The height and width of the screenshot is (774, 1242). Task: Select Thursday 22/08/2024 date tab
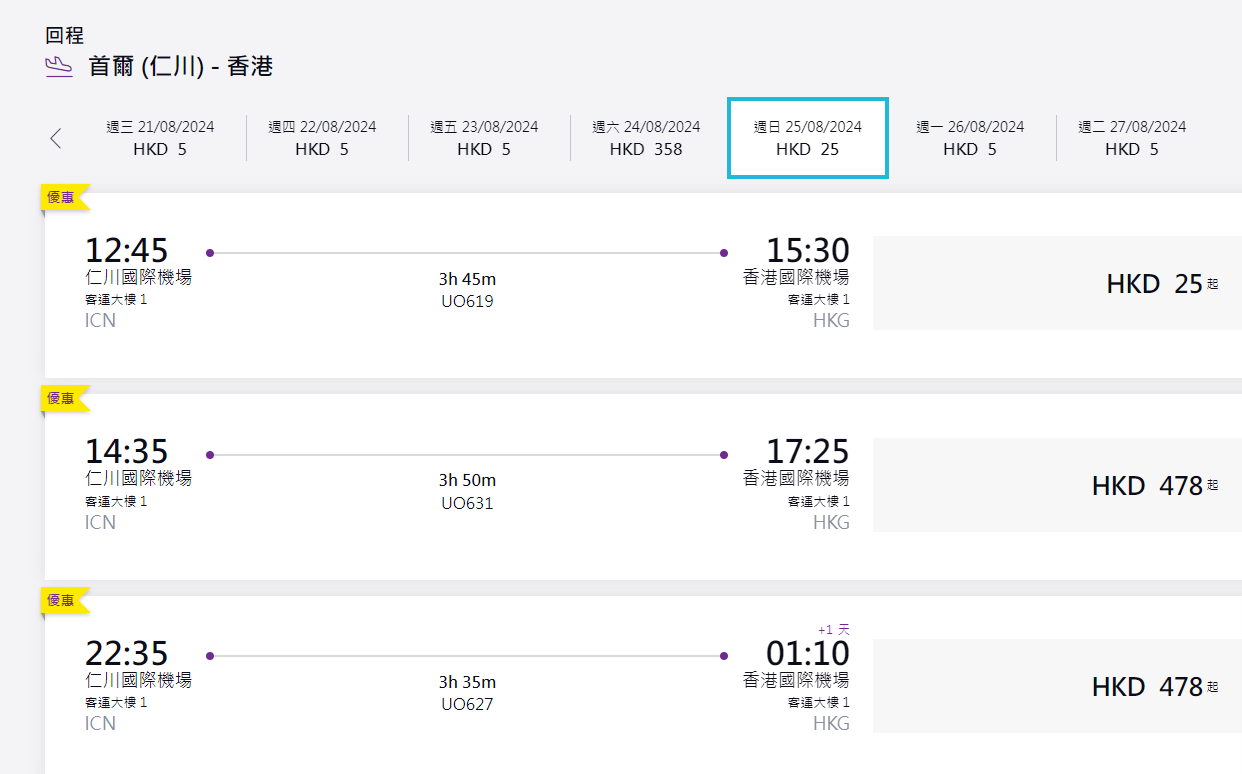[322, 138]
